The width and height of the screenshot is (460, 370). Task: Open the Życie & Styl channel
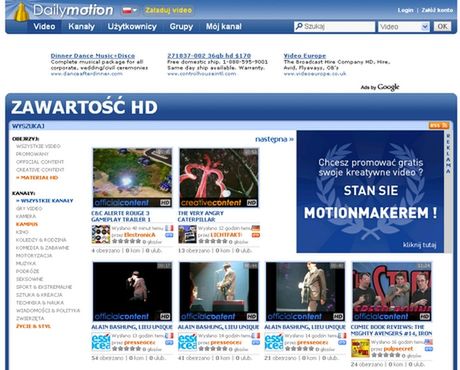[33, 326]
